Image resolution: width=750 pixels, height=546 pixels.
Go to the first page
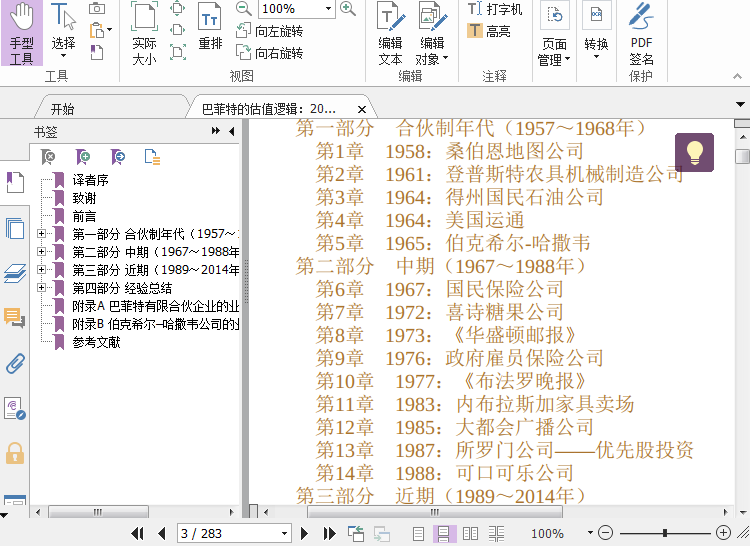tap(138, 533)
